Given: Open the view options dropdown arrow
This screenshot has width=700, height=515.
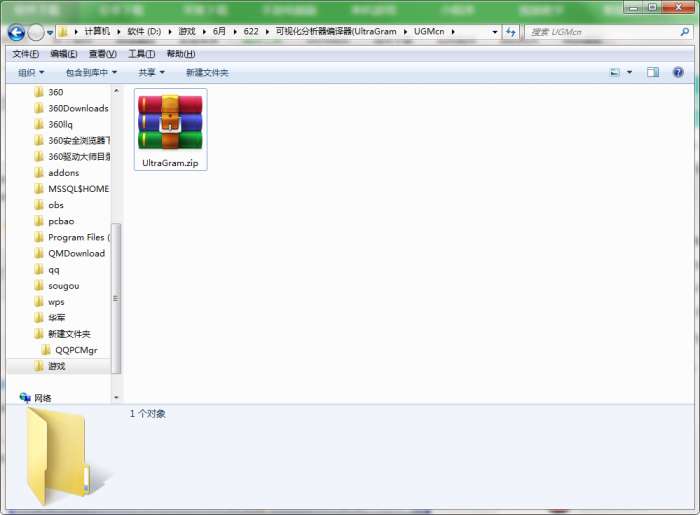Looking at the screenshot, I should 629,72.
